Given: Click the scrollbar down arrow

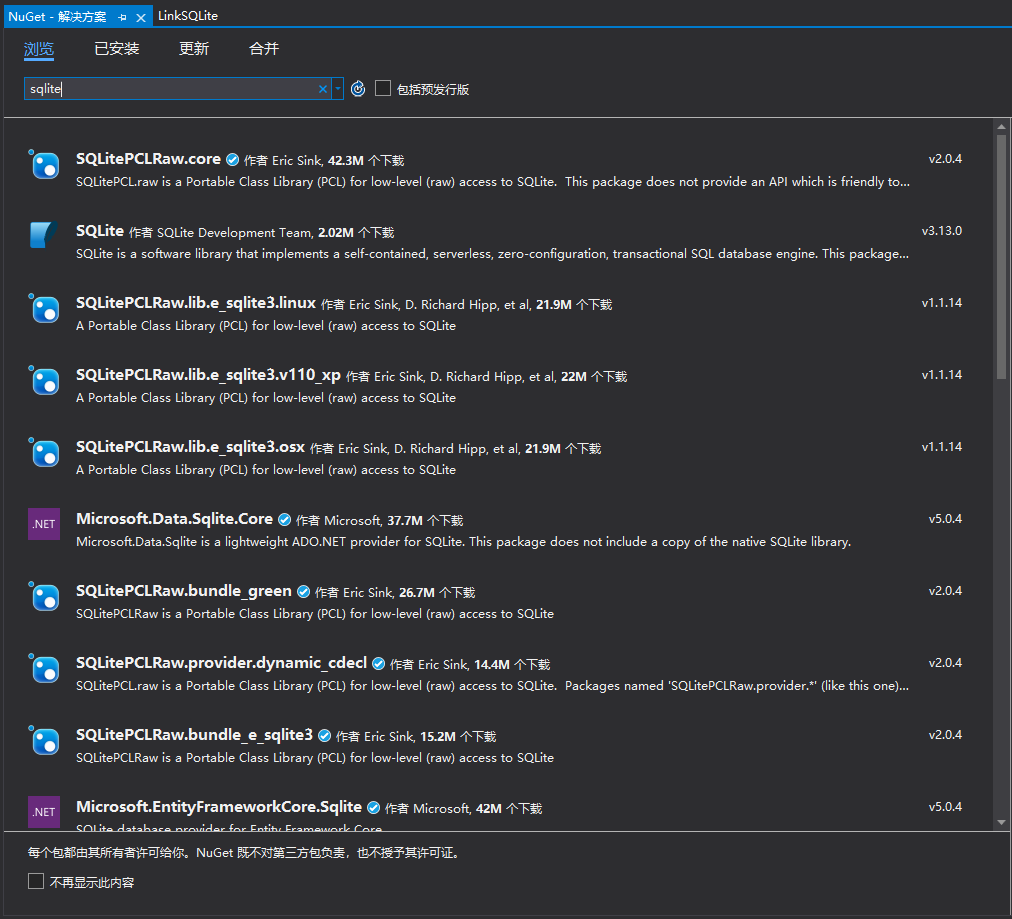Looking at the screenshot, I should point(1001,823).
